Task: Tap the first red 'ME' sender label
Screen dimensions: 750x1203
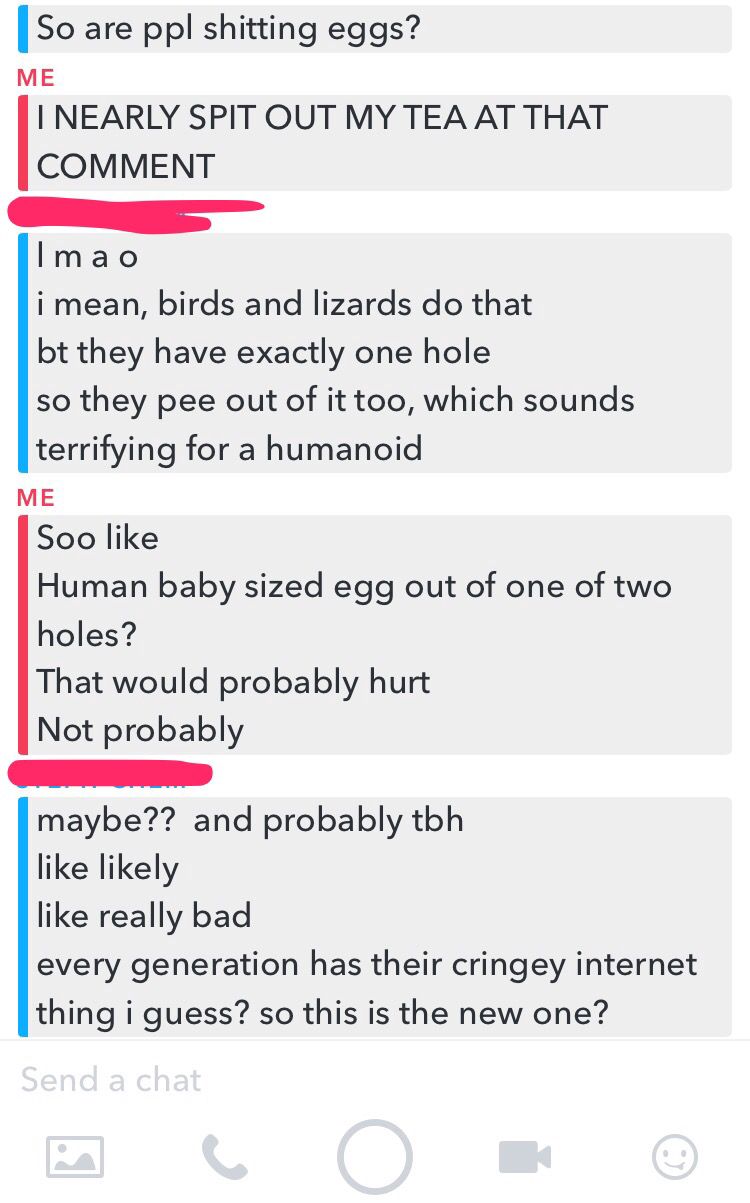Action: 36,78
